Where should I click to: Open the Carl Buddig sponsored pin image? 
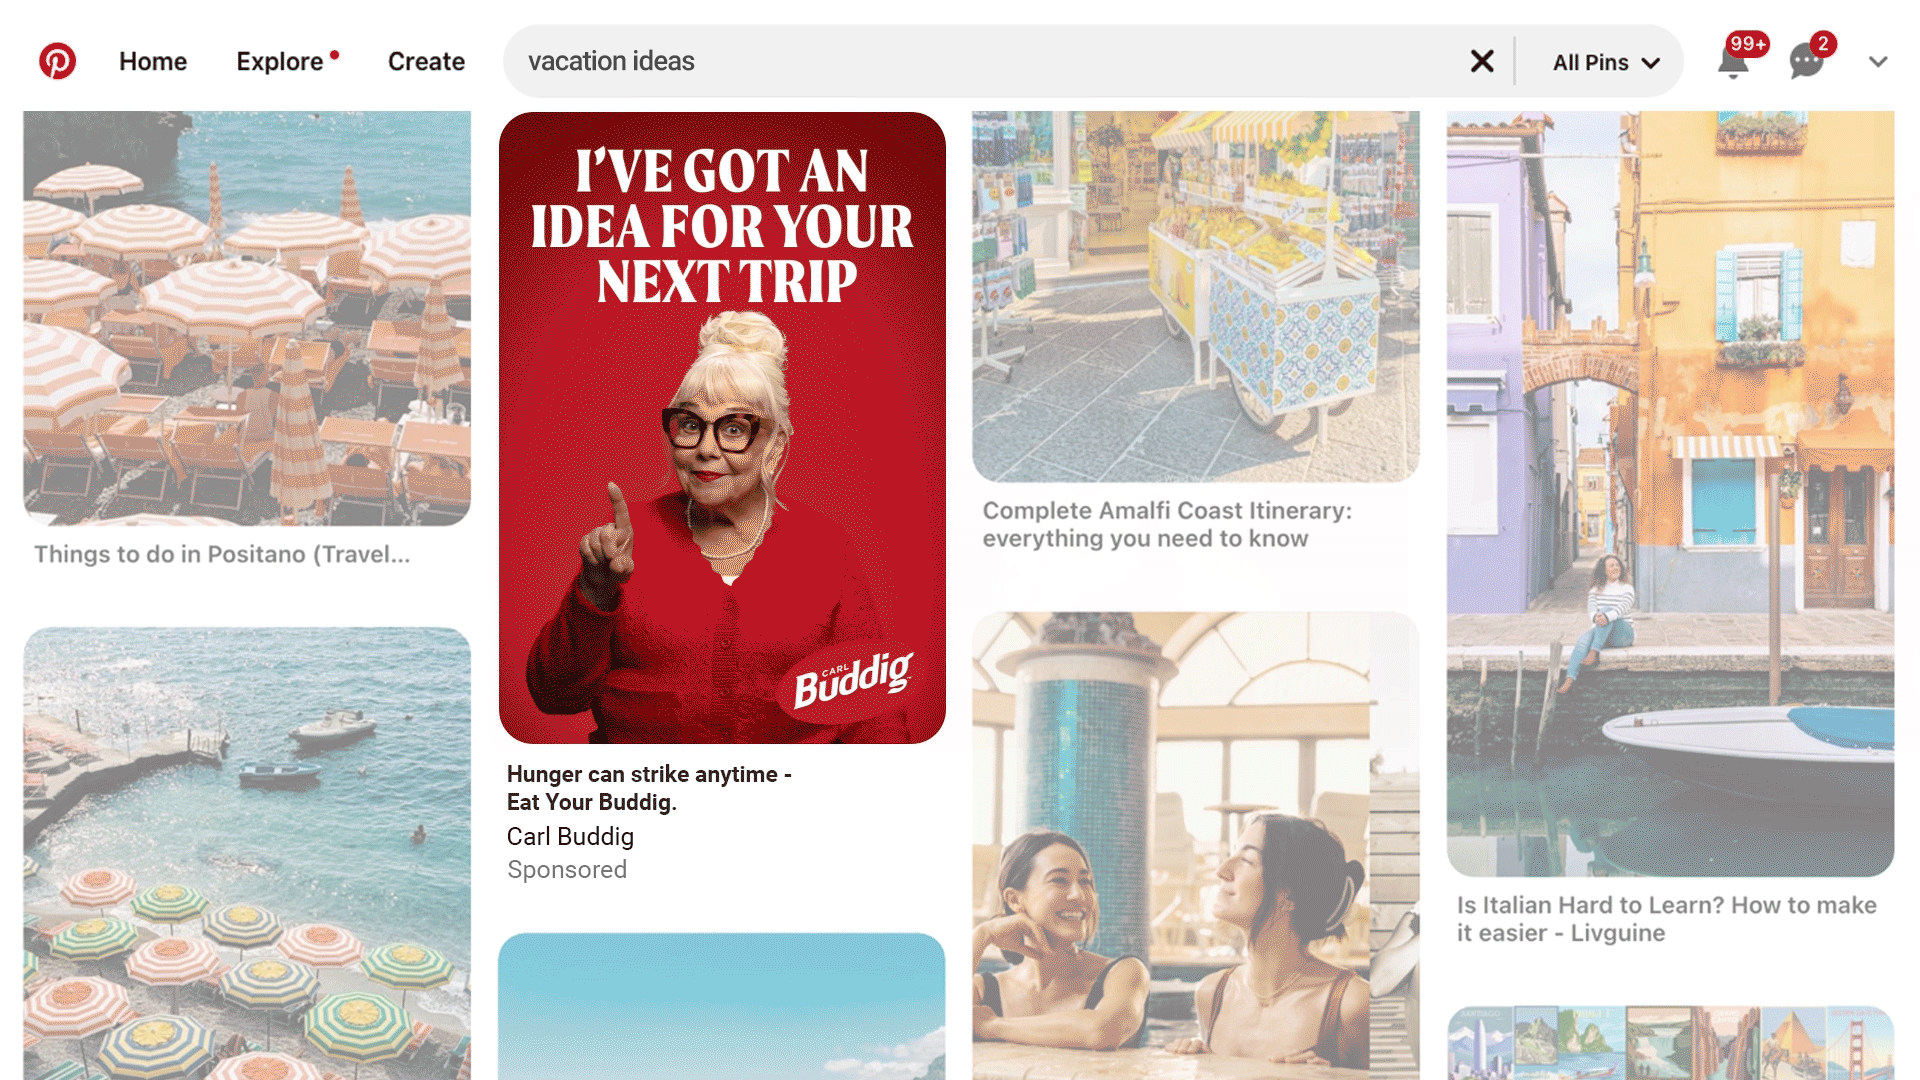[722, 428]
